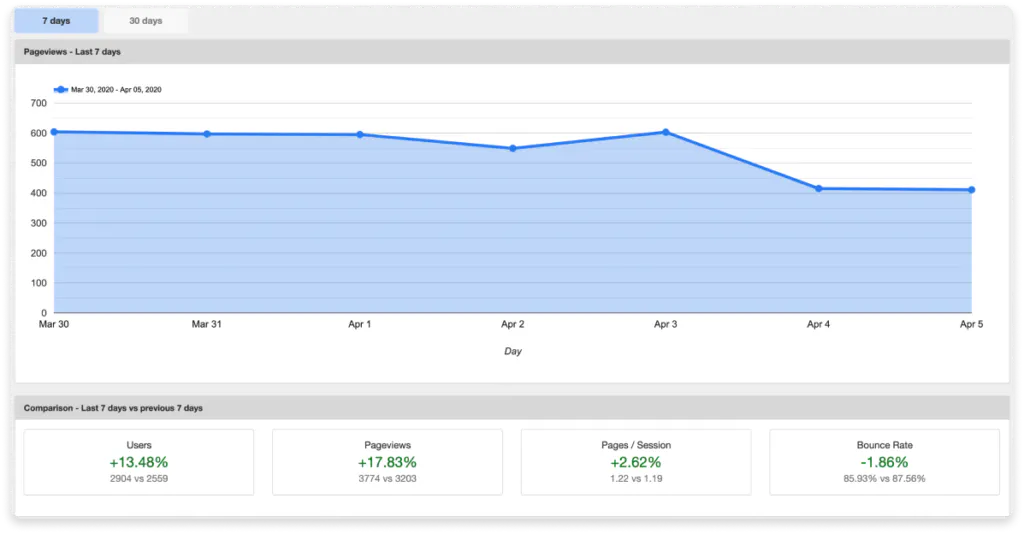Click the Bounce Rate card
The height and width of the screenshot is (534, 1024).
point(884,462)
